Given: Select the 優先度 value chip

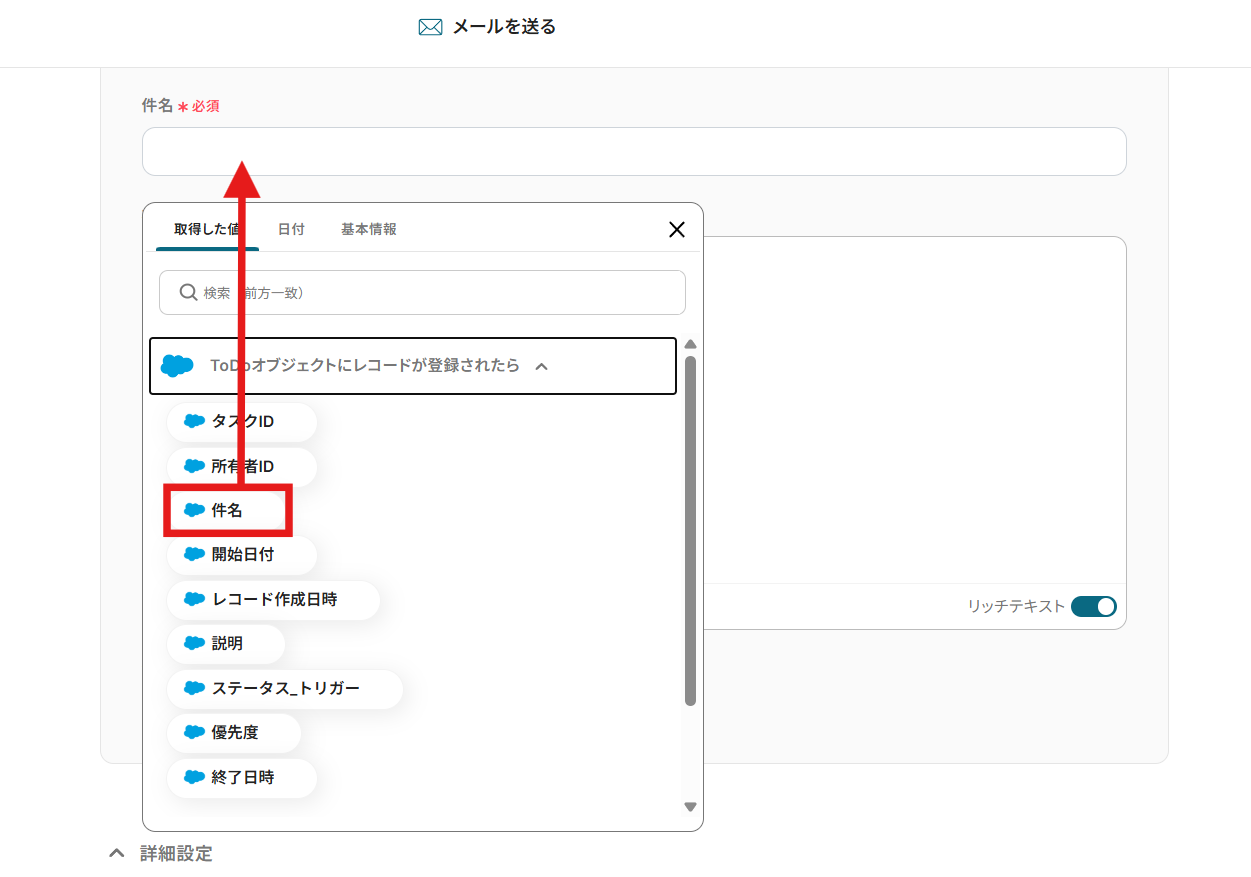Looking at the screenshot, I should (234, 733).
